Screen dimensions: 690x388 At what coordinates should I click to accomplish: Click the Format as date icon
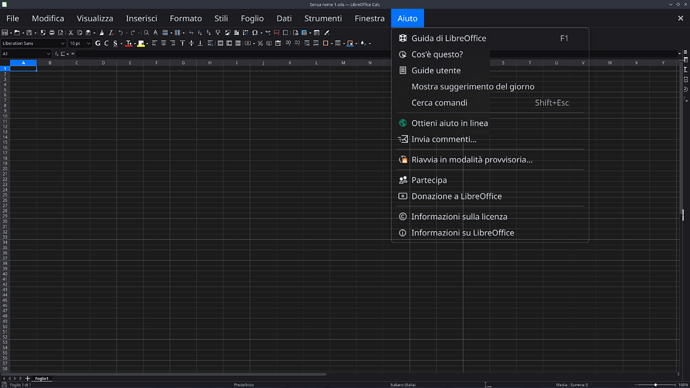pyautogui.click(x=278, y=43)
